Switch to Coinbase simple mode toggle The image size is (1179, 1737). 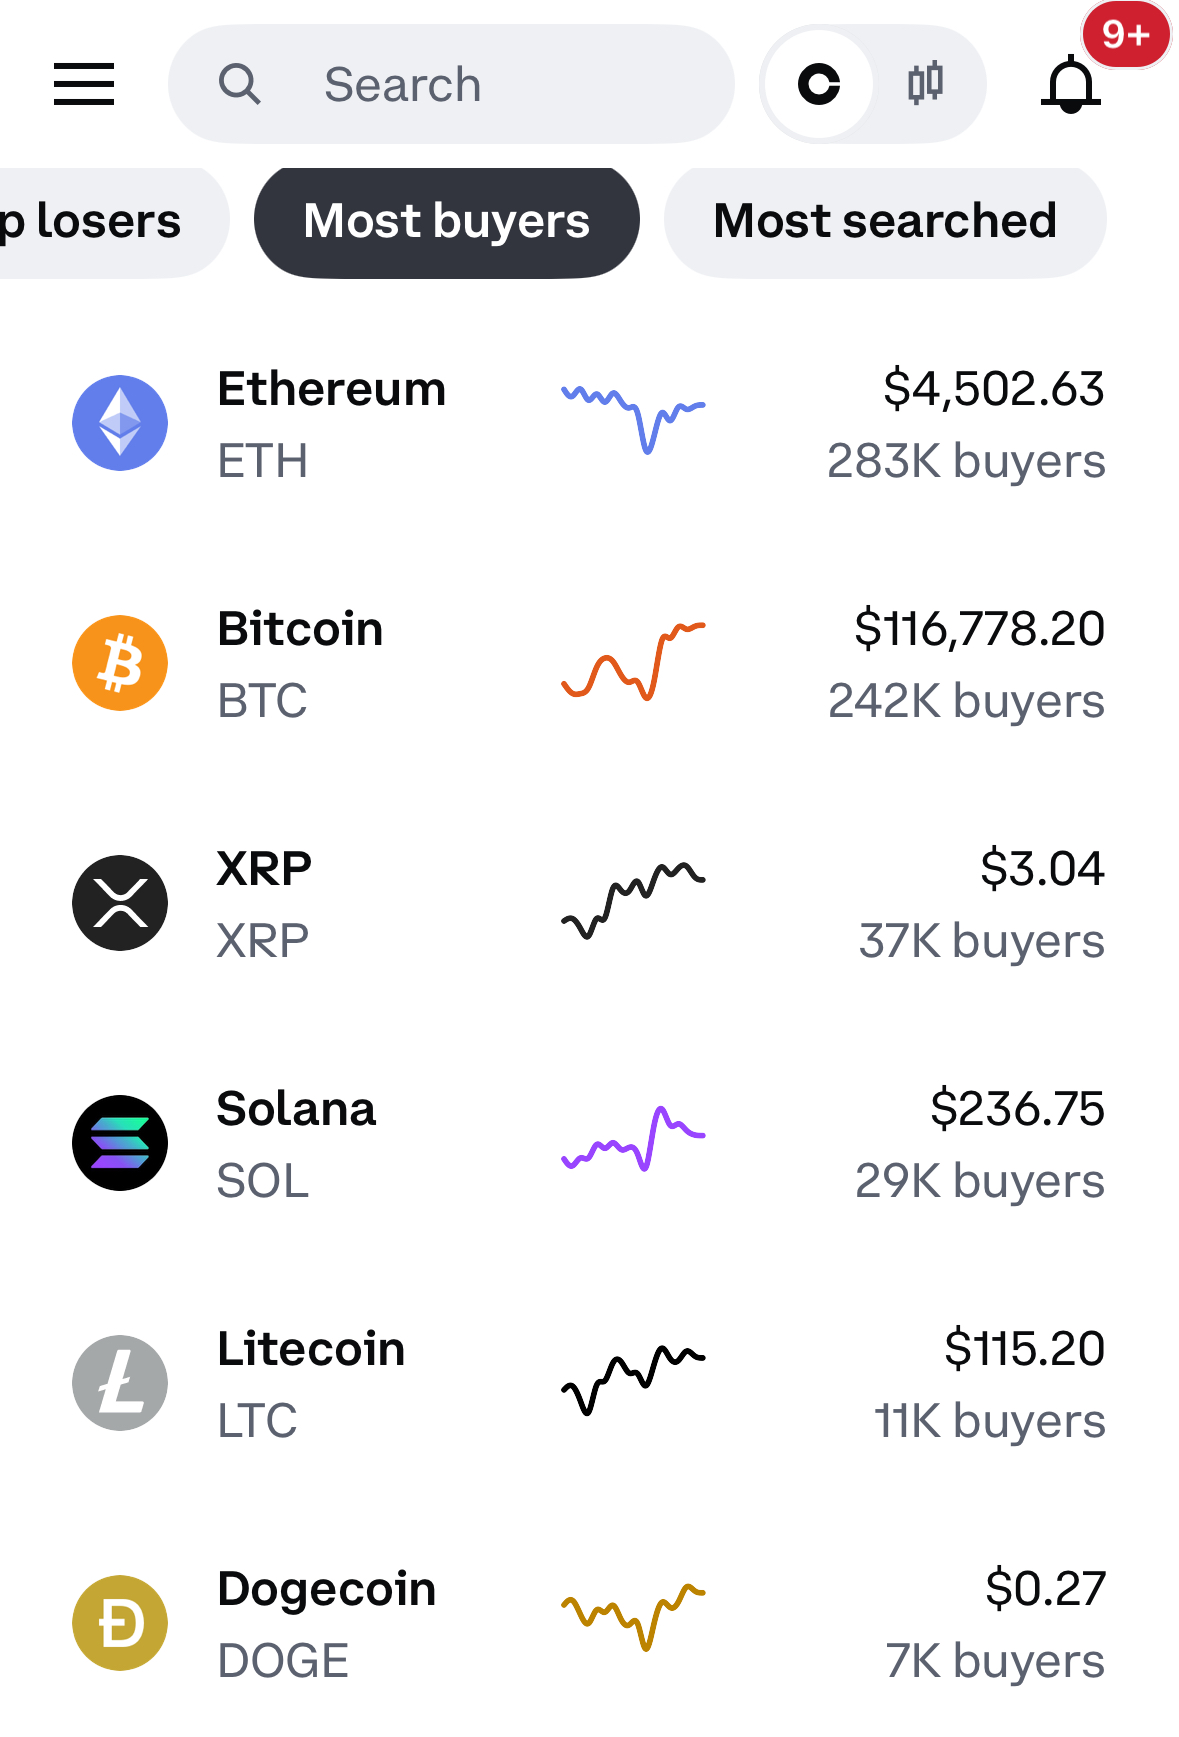(819, 84)
